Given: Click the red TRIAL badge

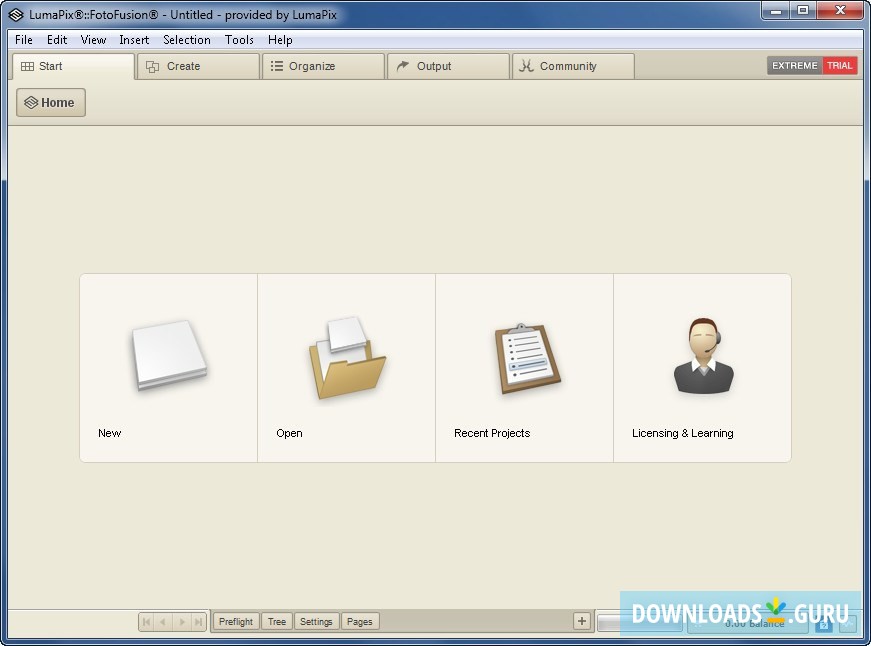Looking at the screenshot, I should click(840, 66).
